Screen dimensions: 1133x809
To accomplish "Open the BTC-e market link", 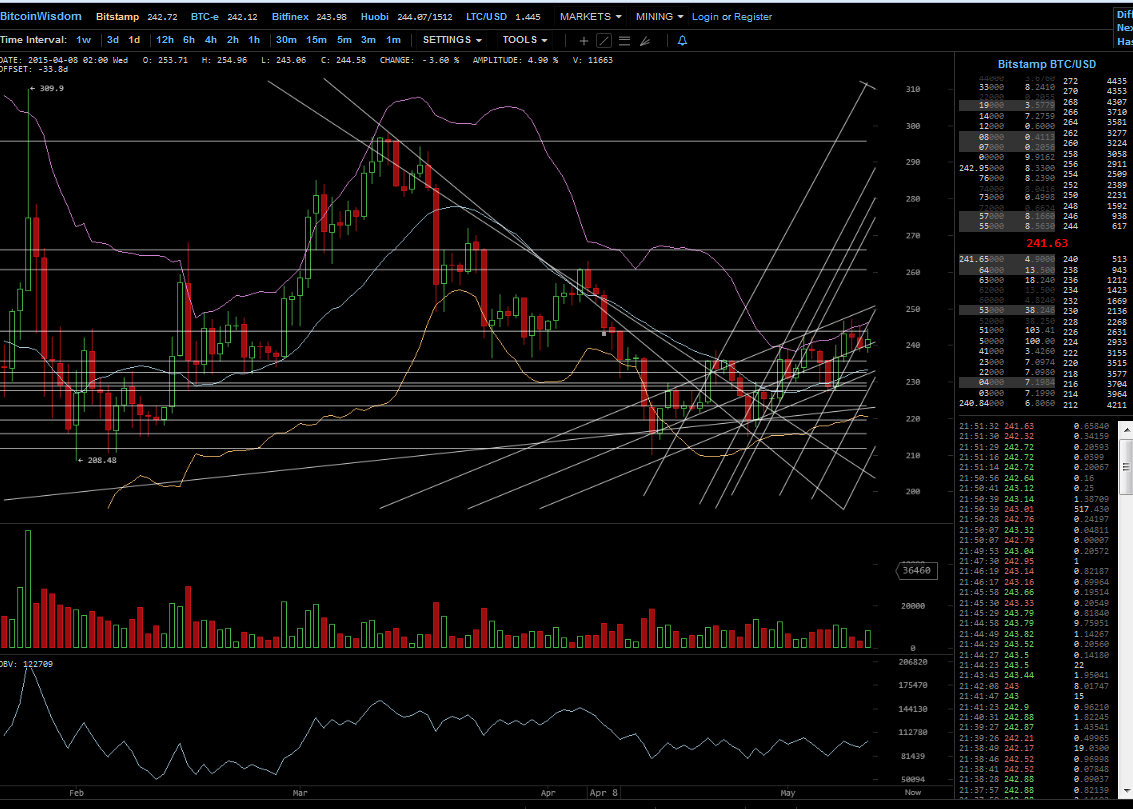I will (x=204, y=16).
